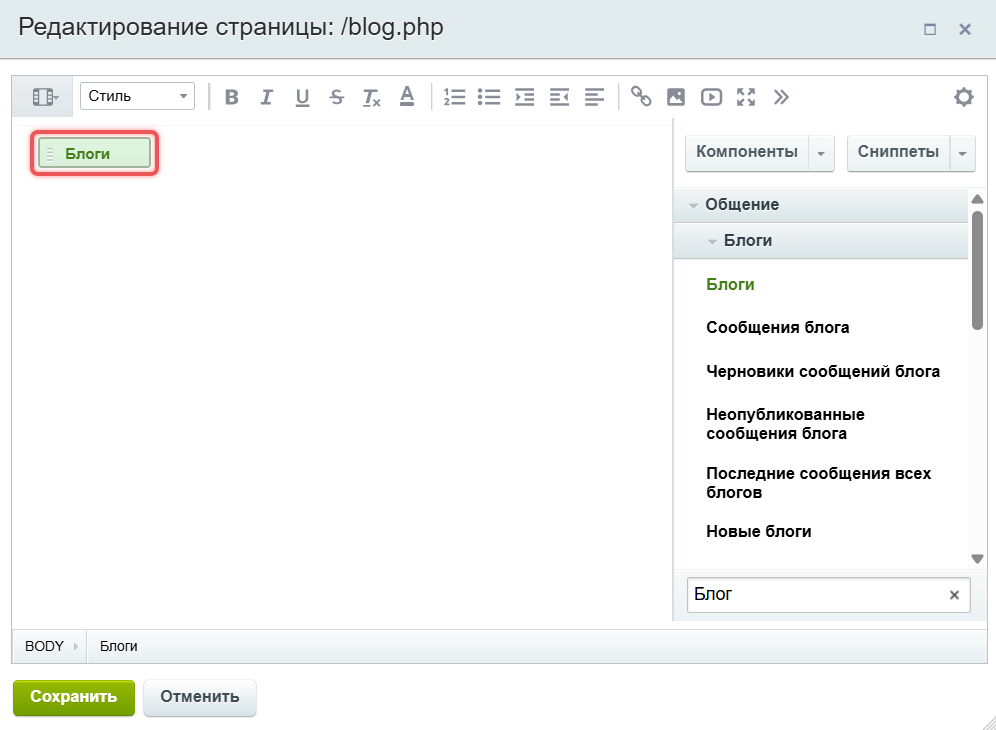Viewport: 996px width, 730px height.
Task: Select the Сообщения блога component
Action: coord(777,328)
